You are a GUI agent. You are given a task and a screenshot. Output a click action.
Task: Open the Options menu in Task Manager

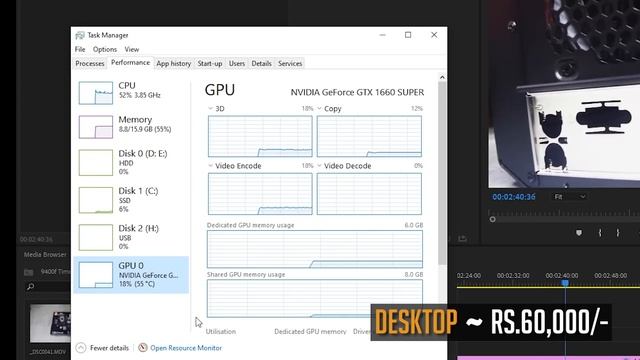[x=105, y=49]
